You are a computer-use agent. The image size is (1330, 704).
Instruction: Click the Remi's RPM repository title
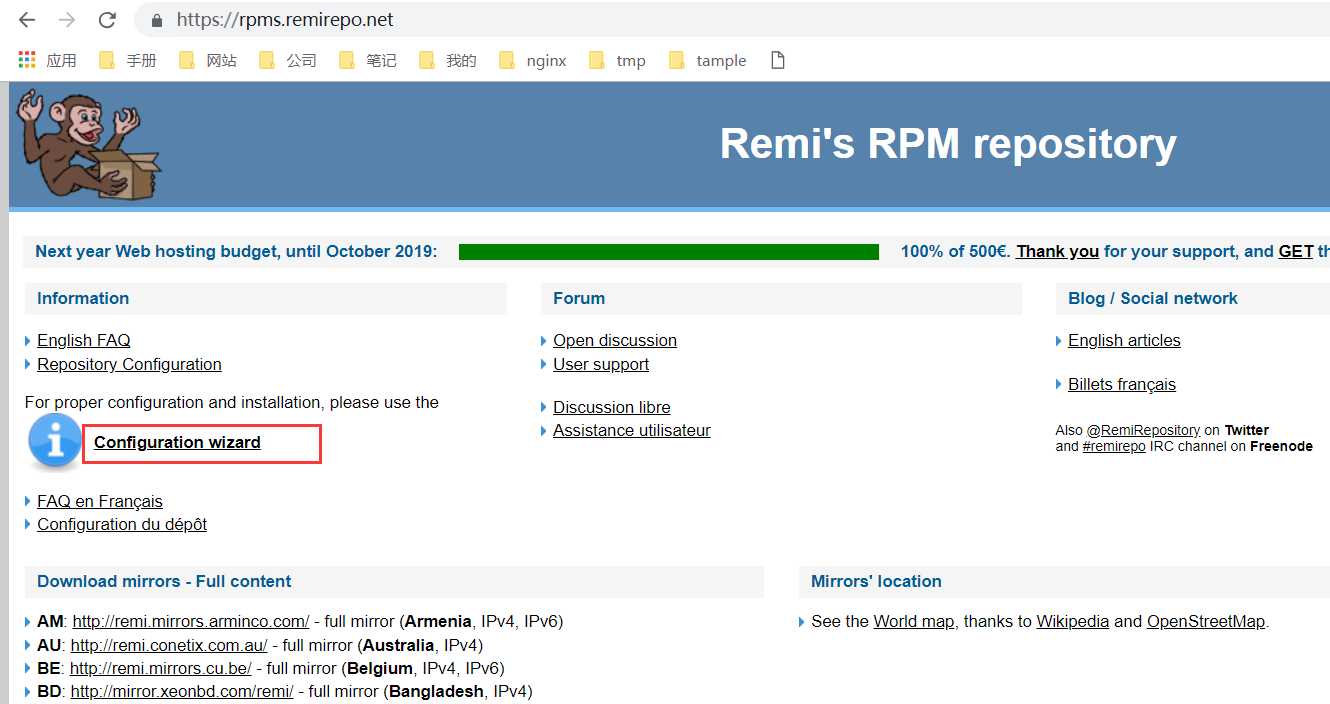(x=948, y=143)
